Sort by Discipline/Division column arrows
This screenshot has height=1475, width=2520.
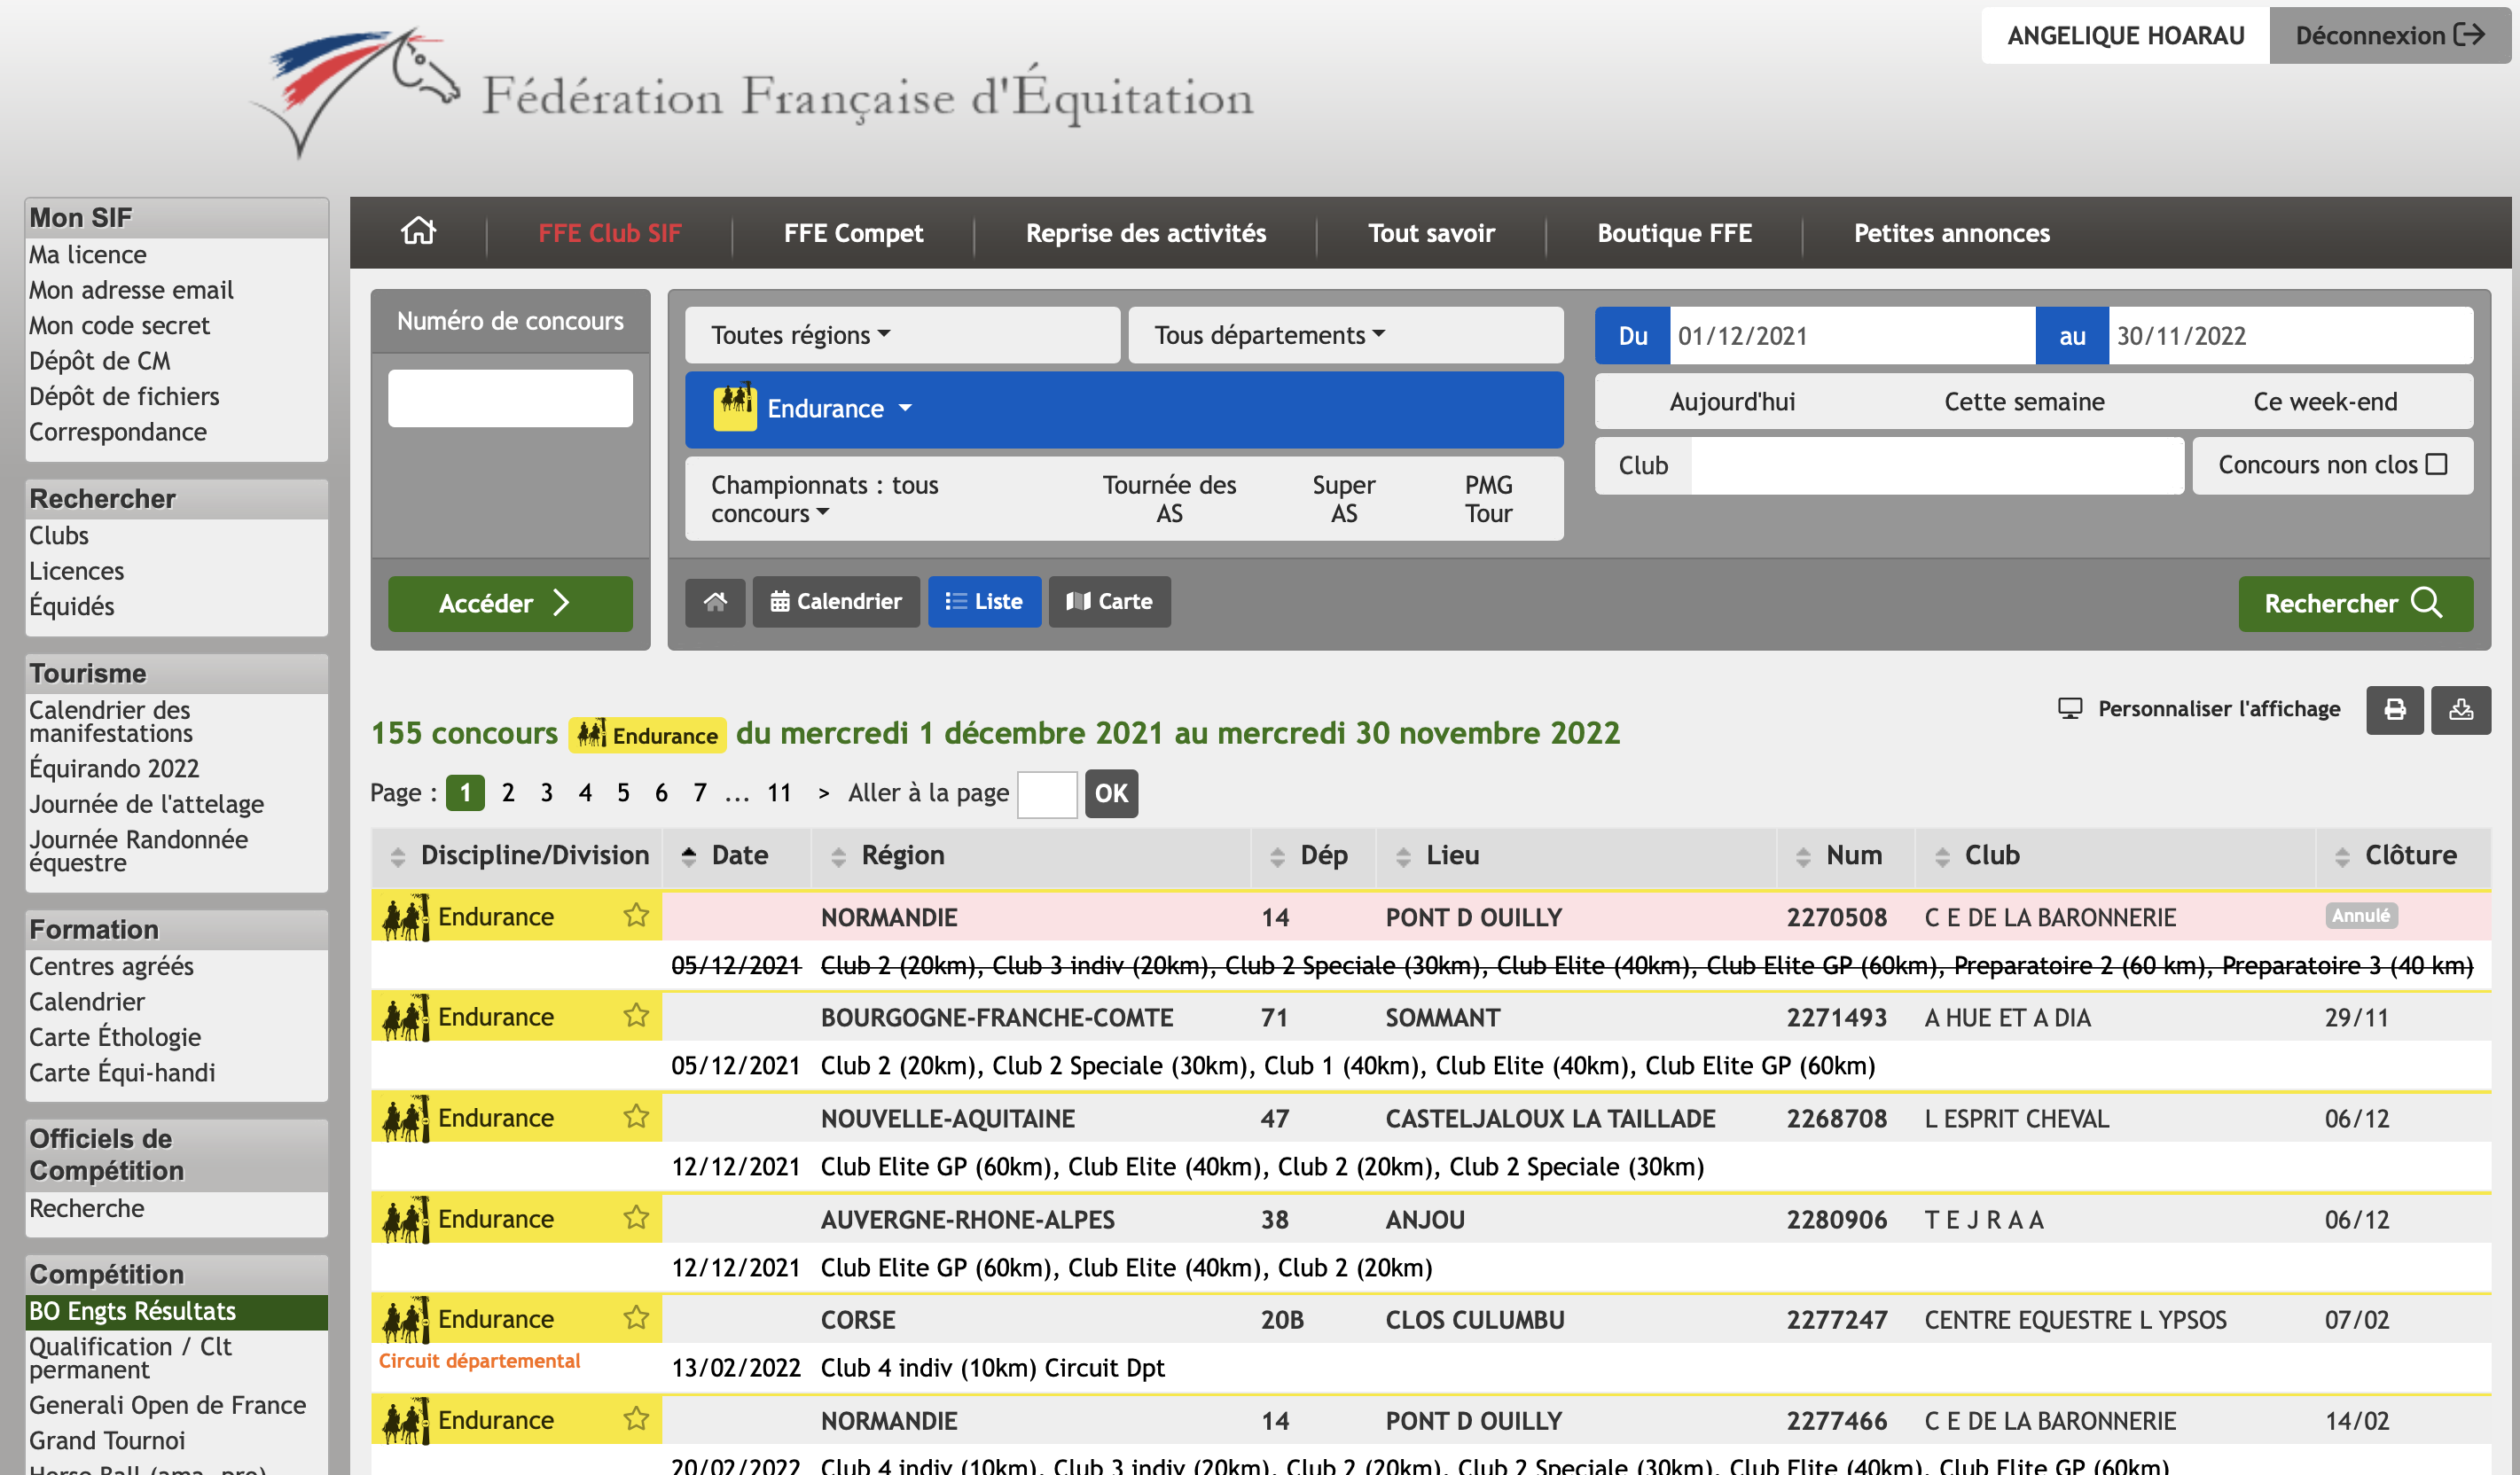pos(398,856)
